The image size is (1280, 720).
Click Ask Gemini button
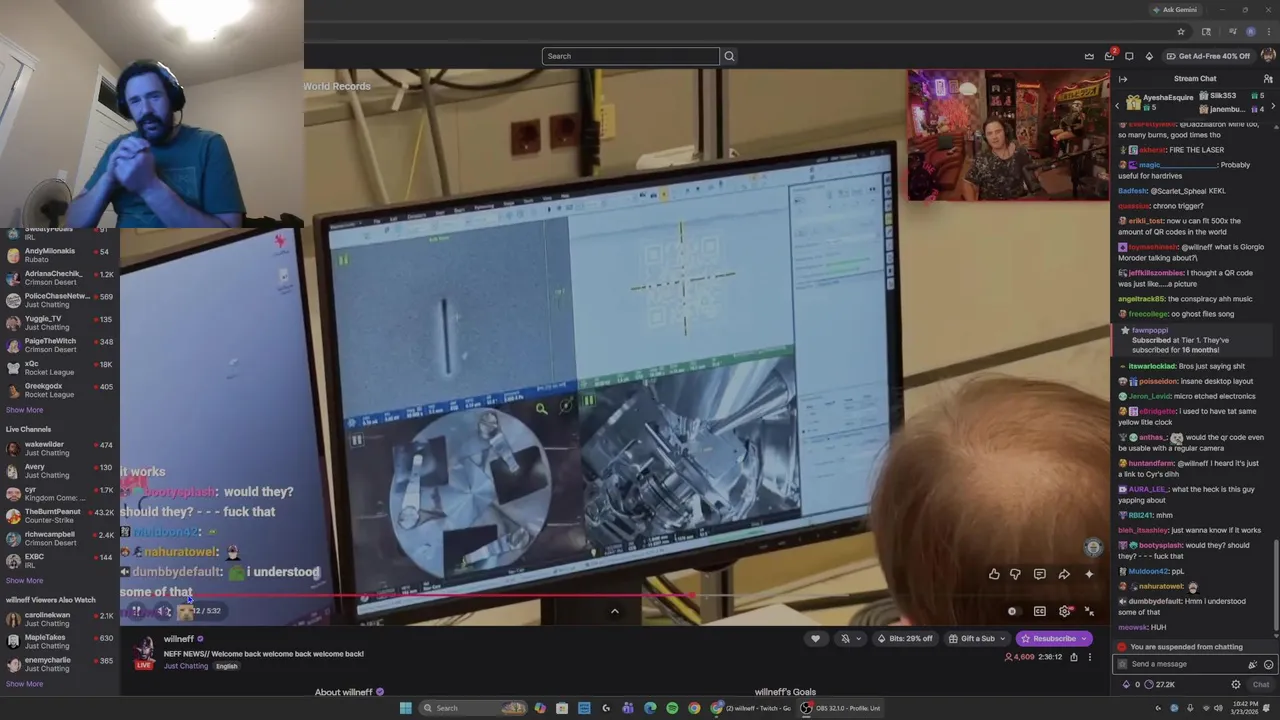(x=1174, y=10)
